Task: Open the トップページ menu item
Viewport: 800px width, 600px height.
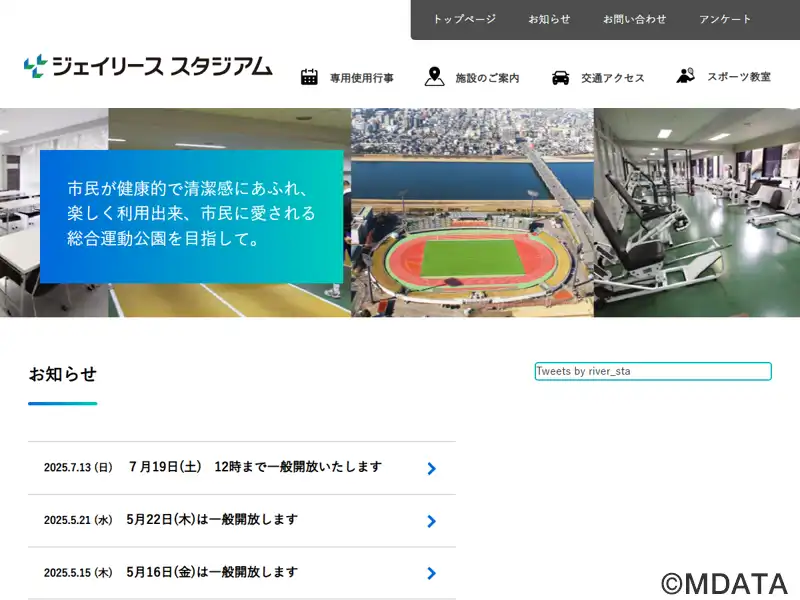Action: (x=464, y=19)
